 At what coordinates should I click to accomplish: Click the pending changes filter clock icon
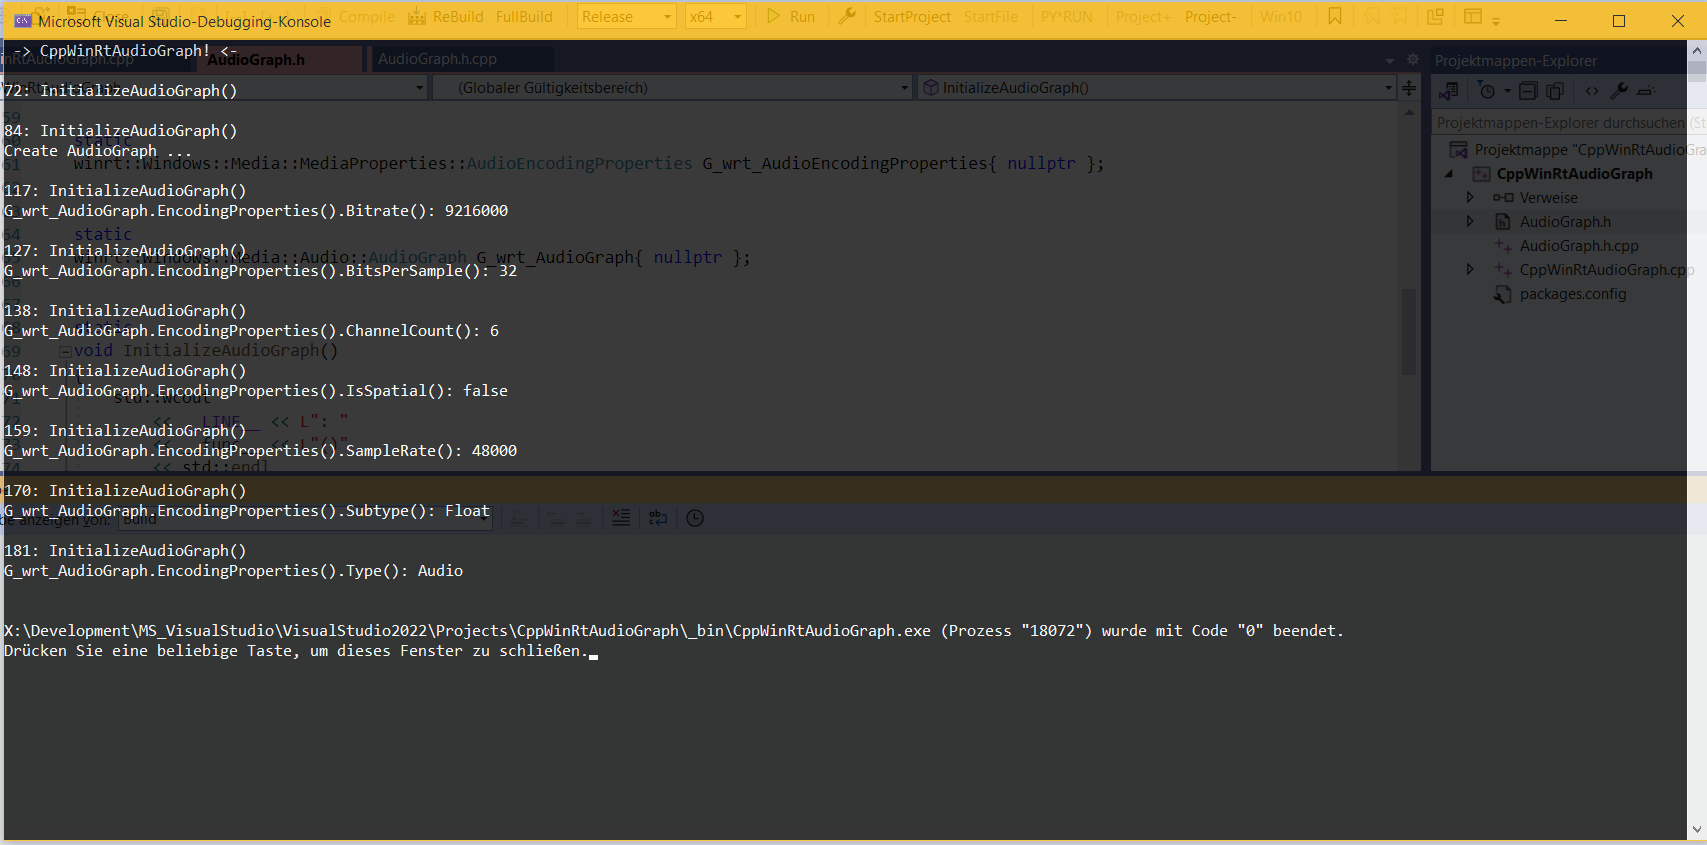[1487, 91]
